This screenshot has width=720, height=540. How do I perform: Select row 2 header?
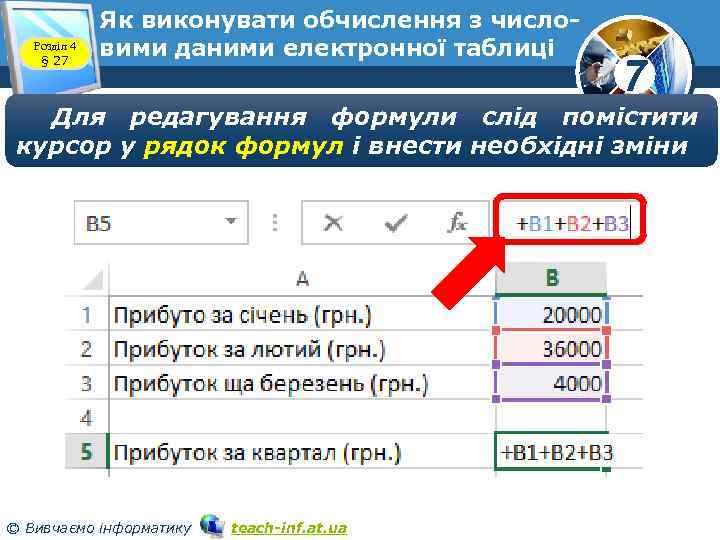coord(86,349)
